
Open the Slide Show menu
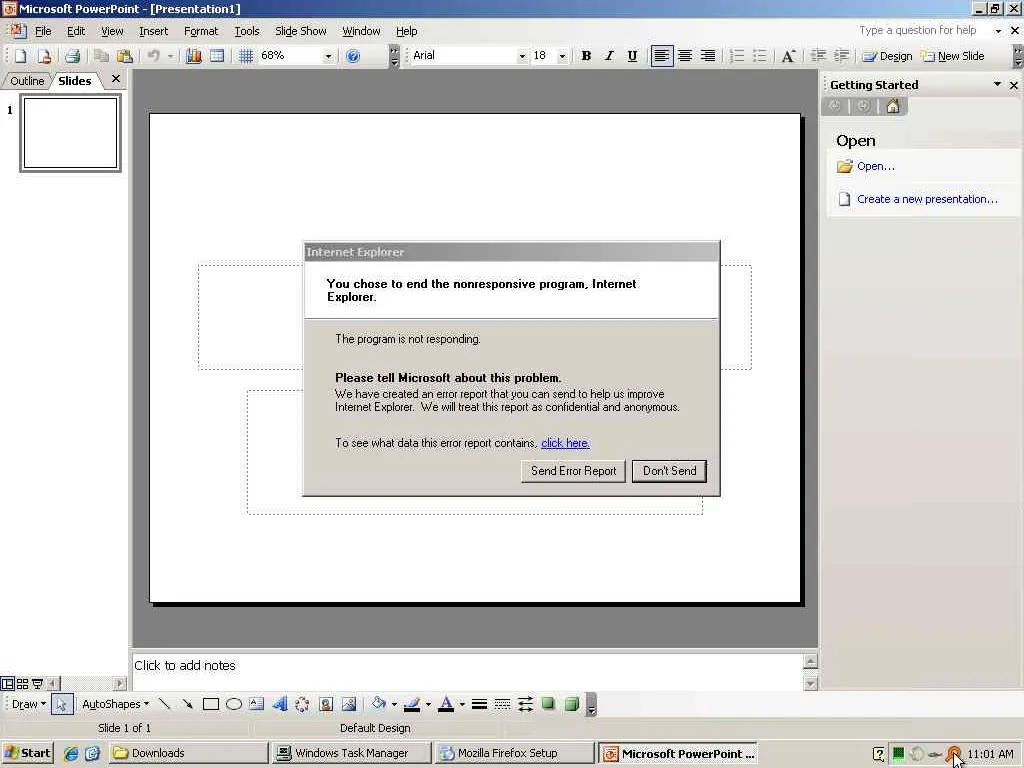click(x=300, y=31)
